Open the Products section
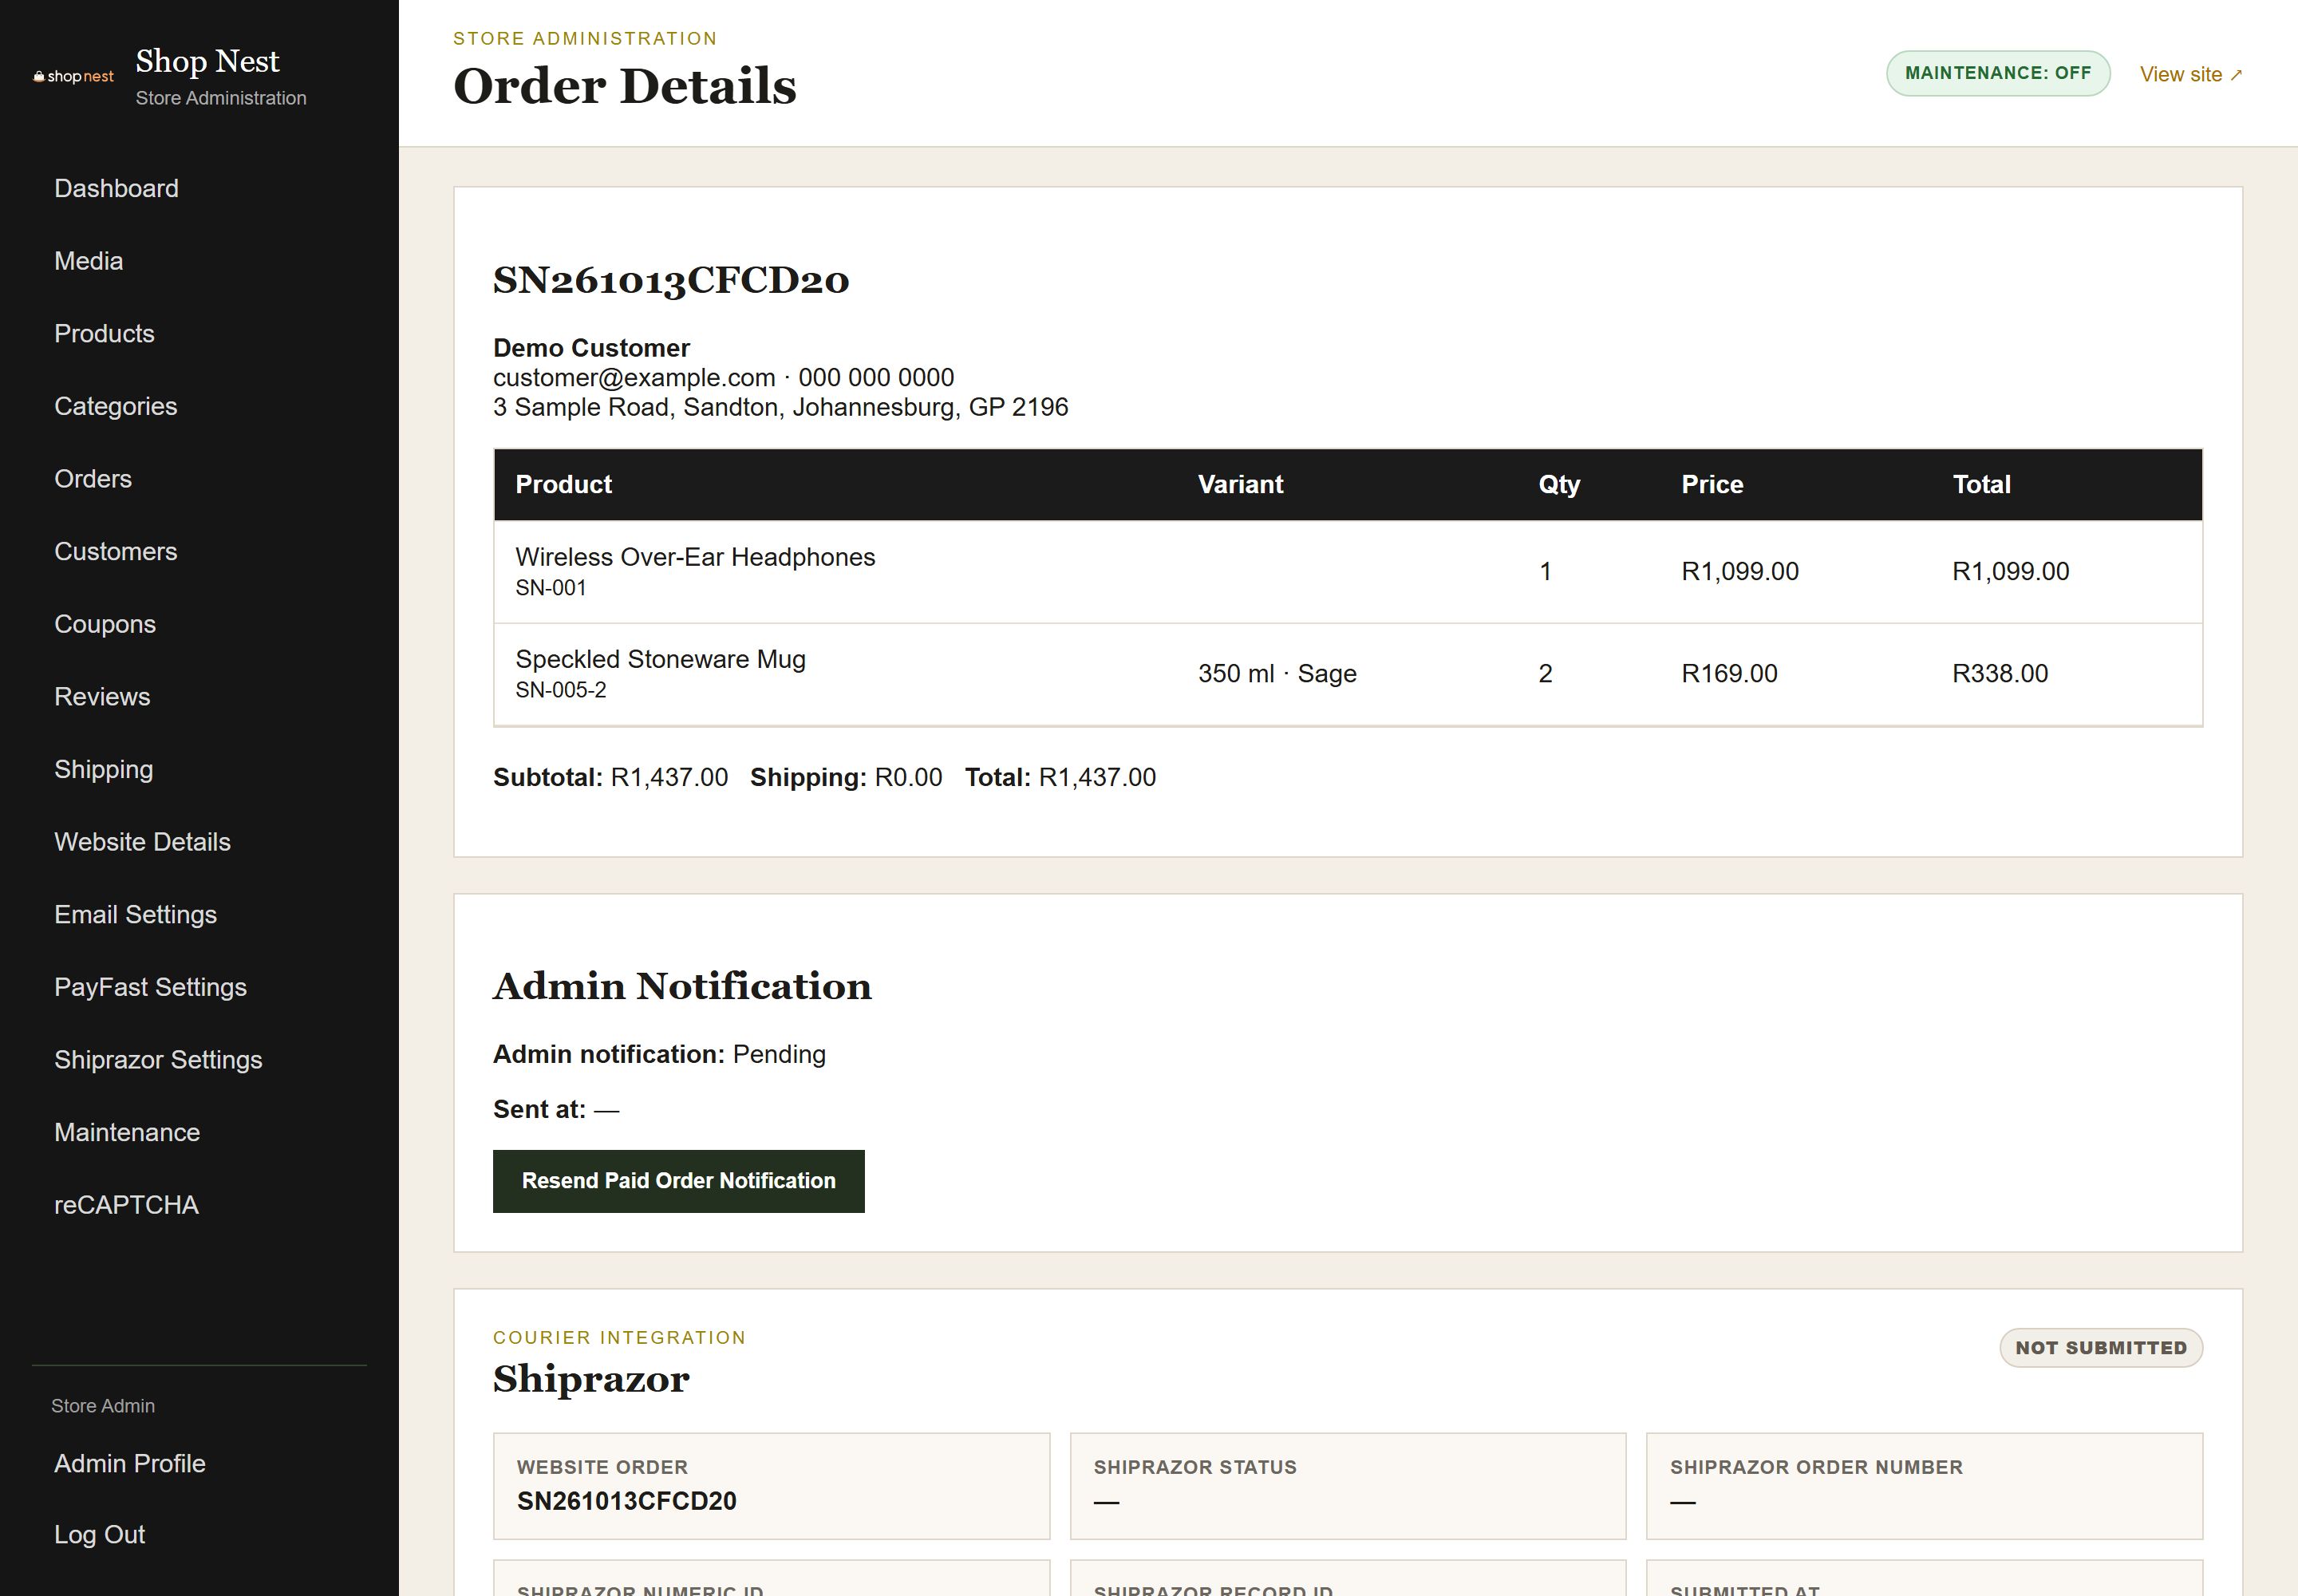Viewport: 2298px width, 1596px height. 104,334
